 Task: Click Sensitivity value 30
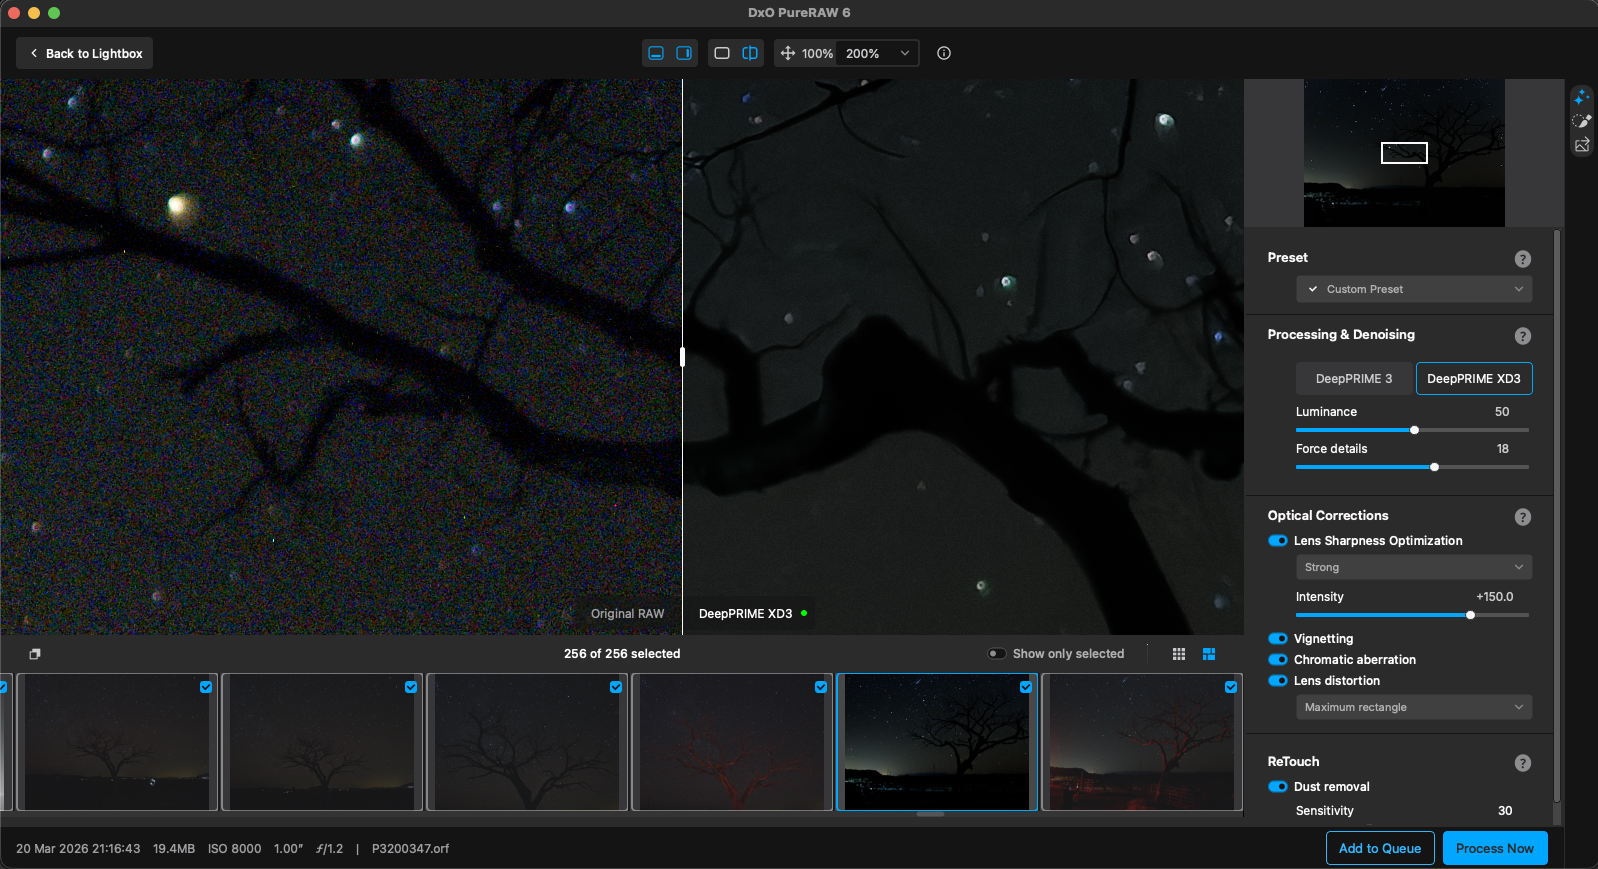pos(1505,811)
